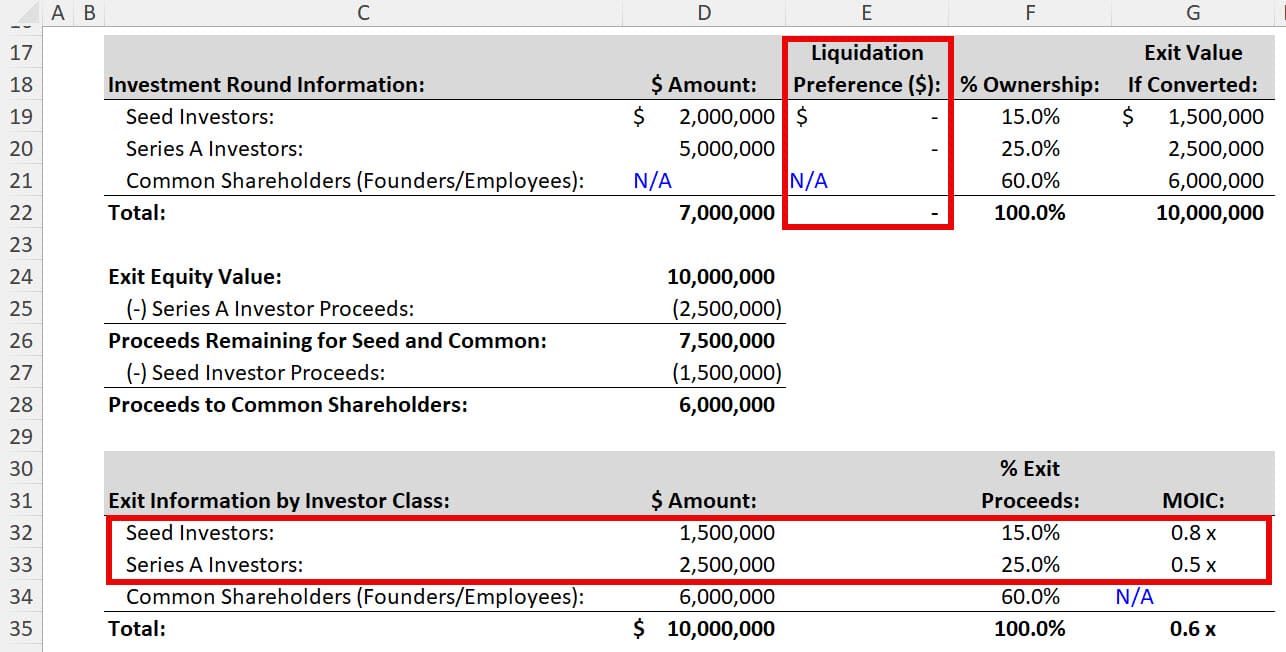Click the Proceeds to Common Shareholders label

pos(288,405)
